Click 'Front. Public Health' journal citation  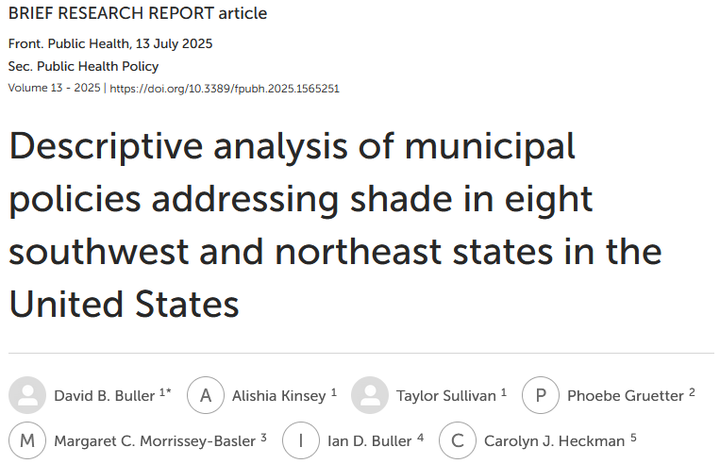66,44
